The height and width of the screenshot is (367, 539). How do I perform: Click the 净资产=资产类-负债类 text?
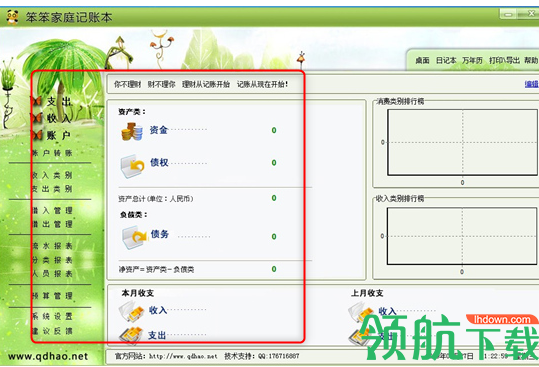pos(156,269)
